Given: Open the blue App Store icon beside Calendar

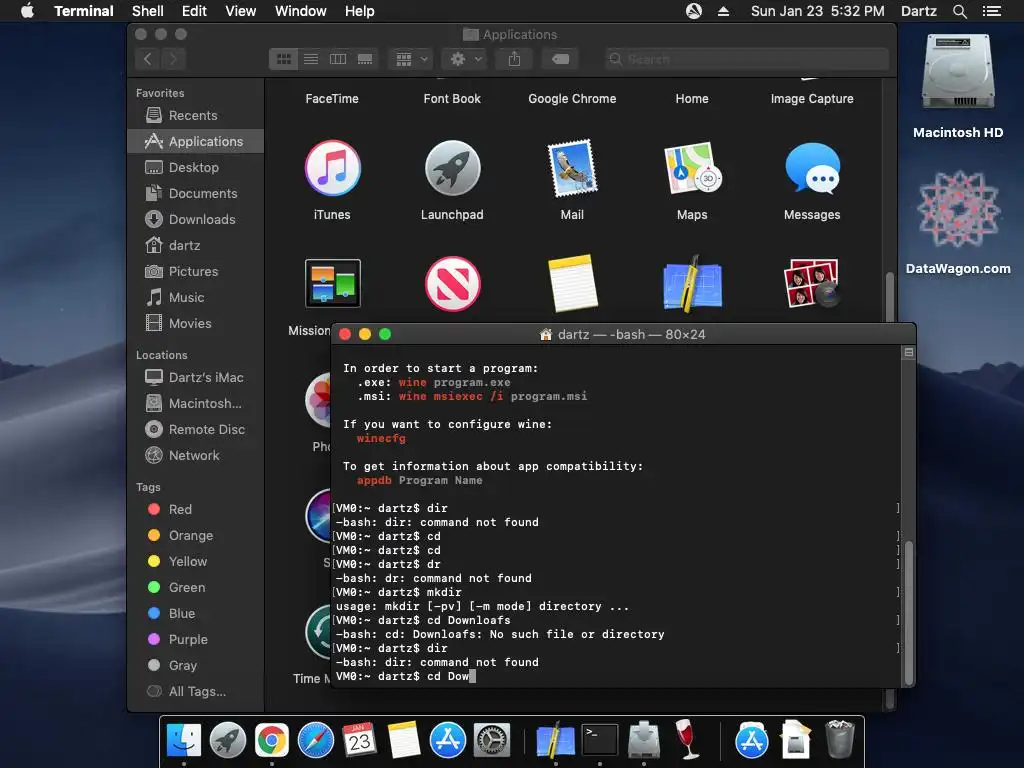Looking at the screenshot, I should click(447, 741).
